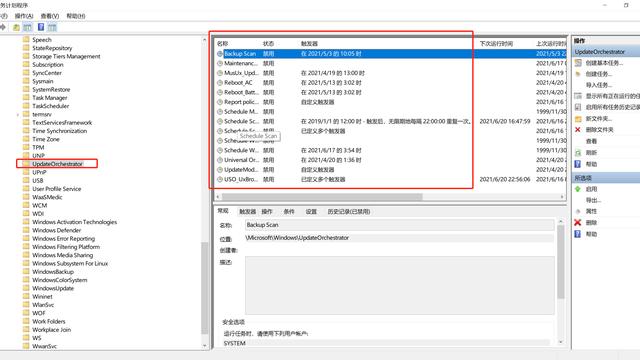The width and height of the screenshot is (640, 360).
Task: Sort by the 名称 column header
Action: [222, 44]
